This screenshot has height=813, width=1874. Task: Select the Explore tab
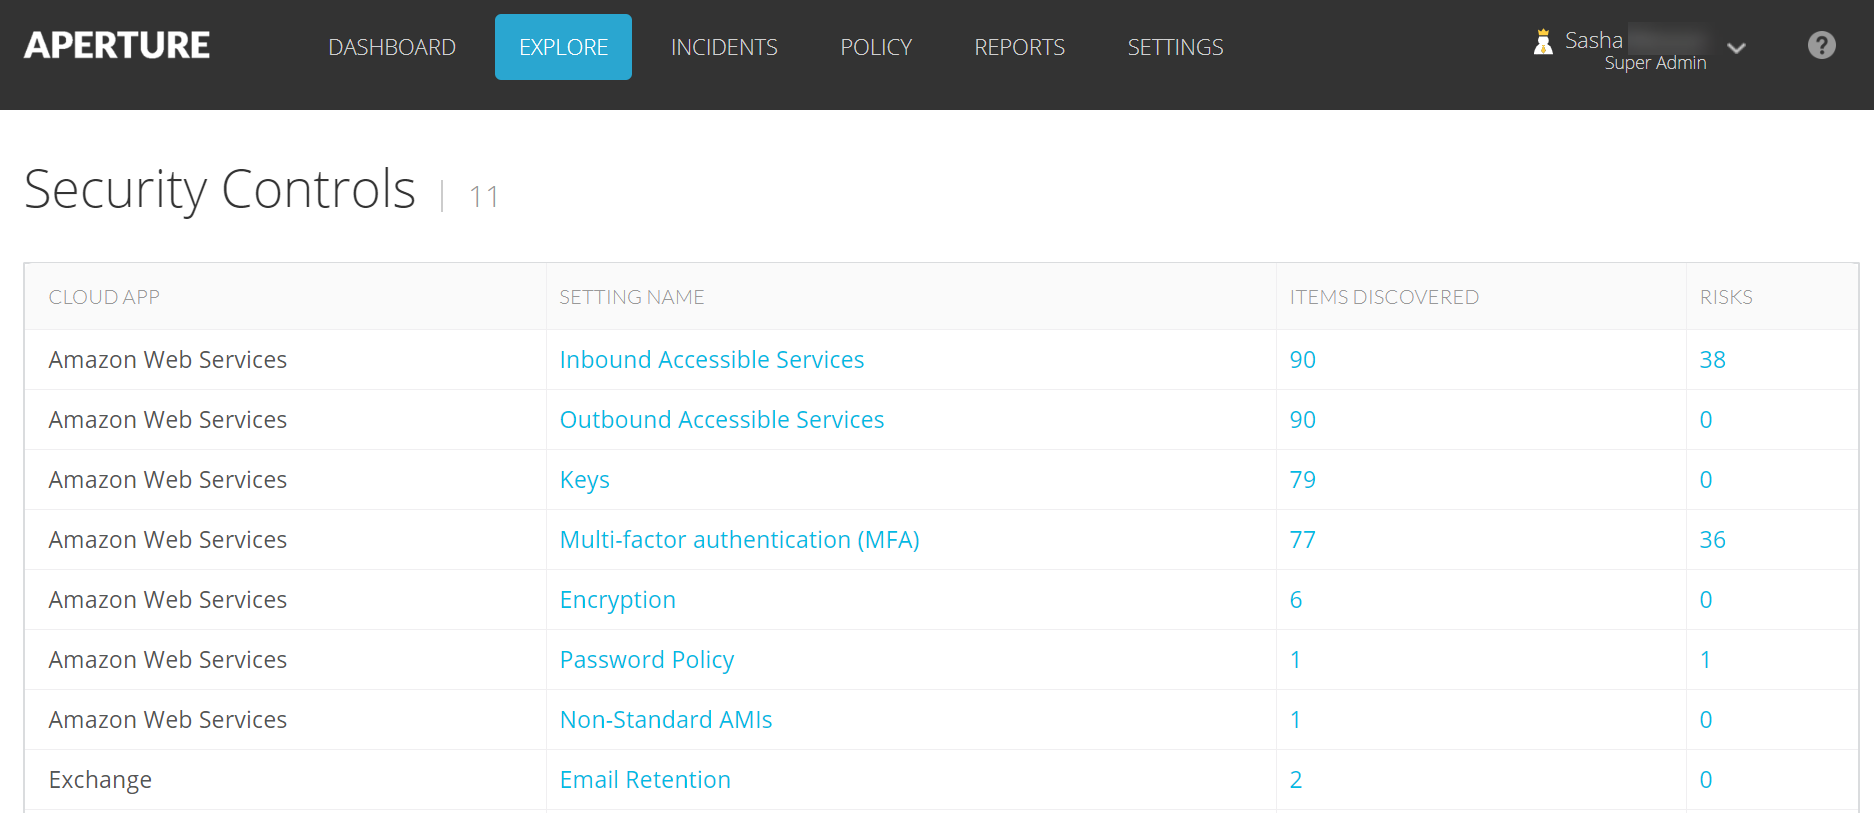563,47
